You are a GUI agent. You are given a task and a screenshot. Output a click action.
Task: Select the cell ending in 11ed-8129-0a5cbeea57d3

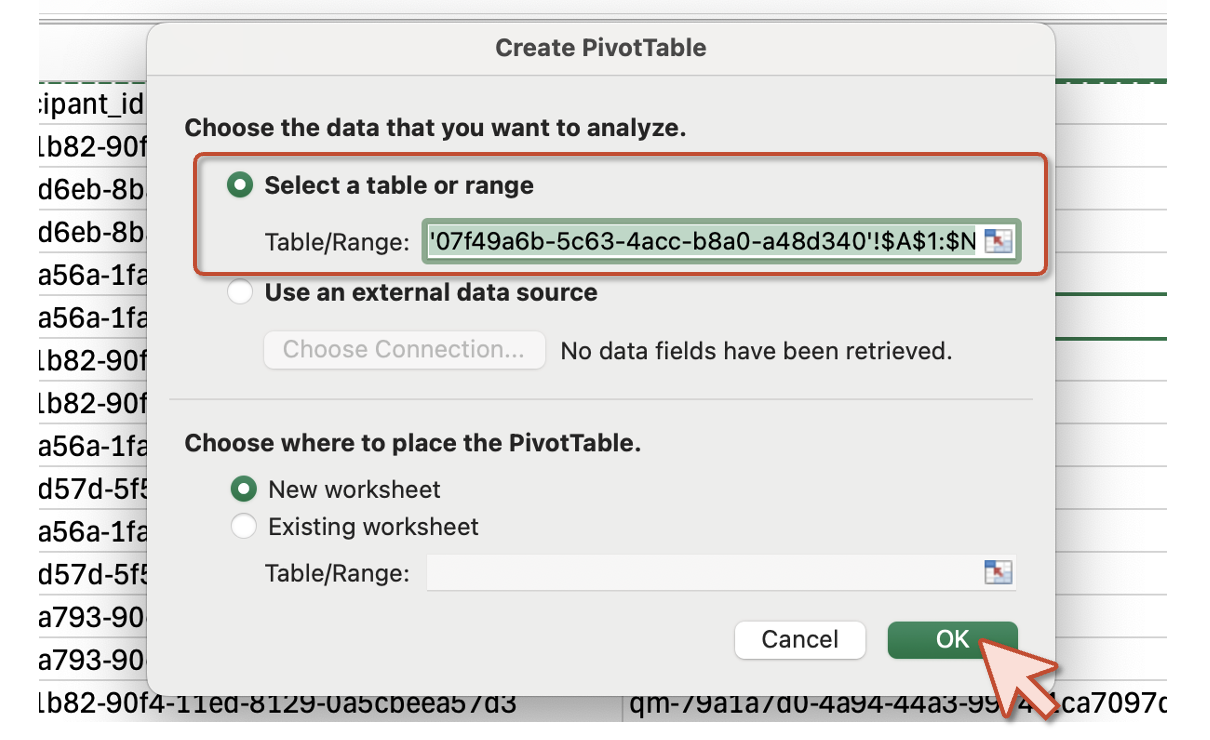click(x=280, y=704)
